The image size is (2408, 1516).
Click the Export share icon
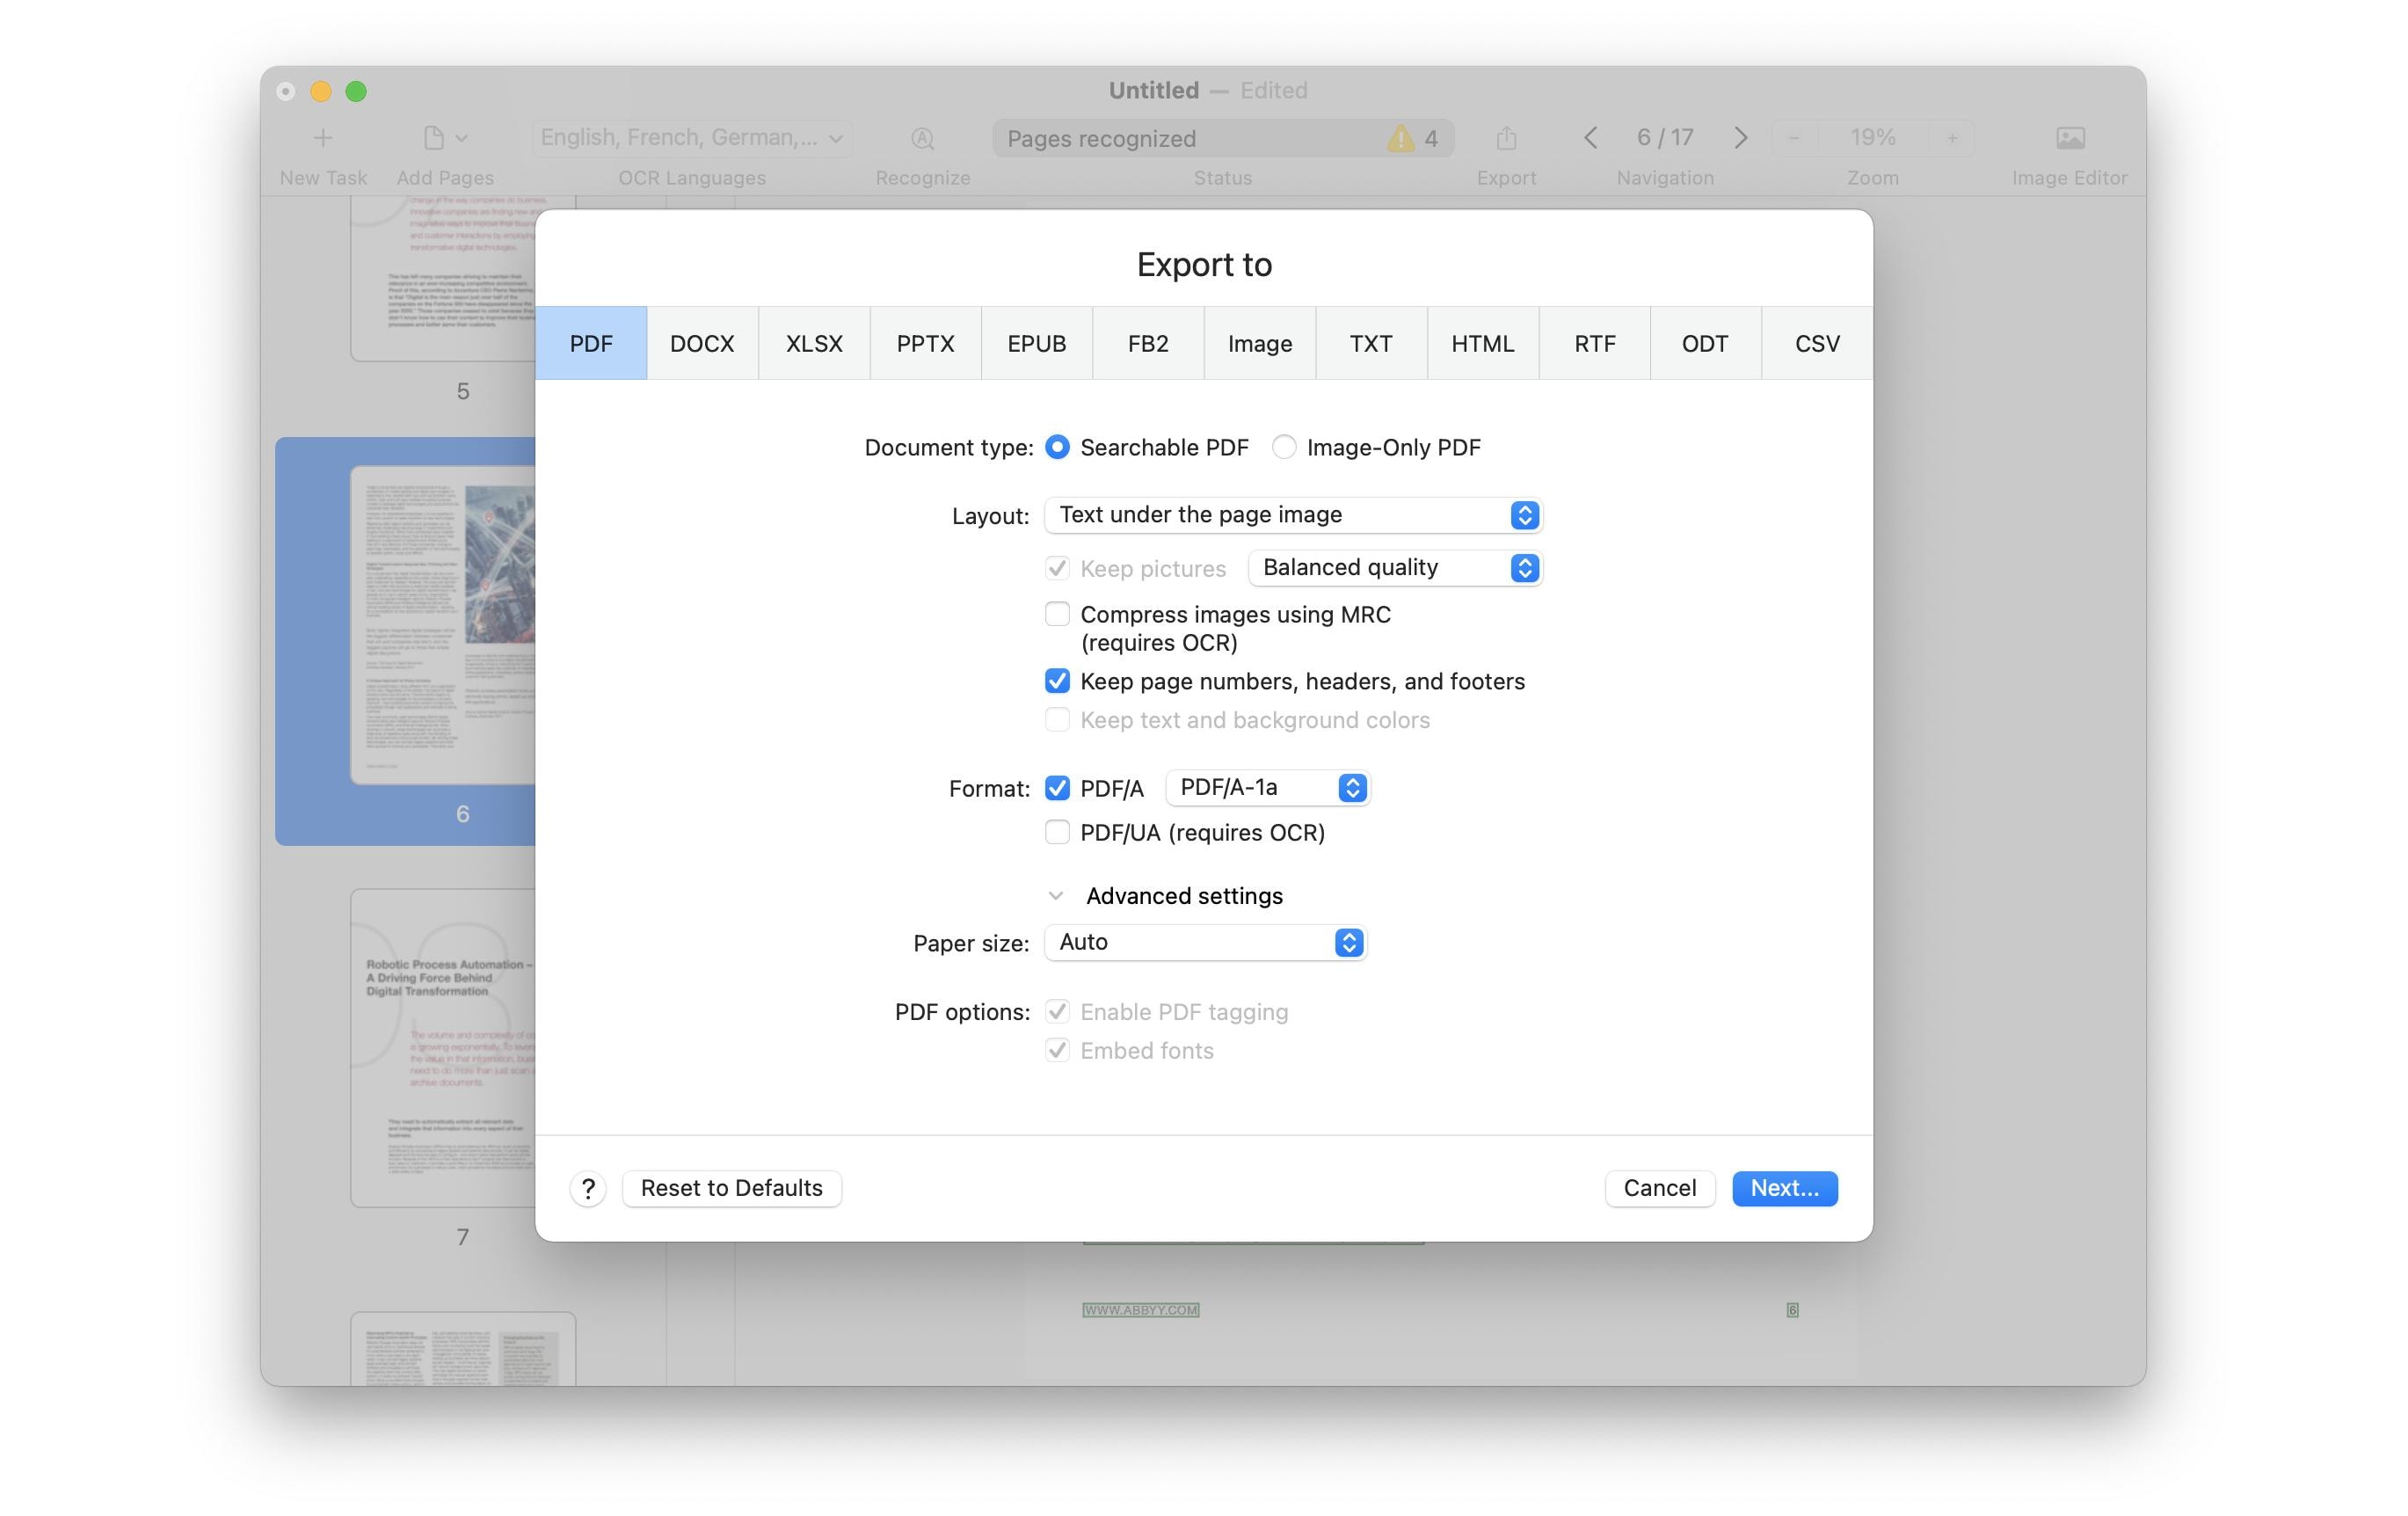coord(1506,137)
